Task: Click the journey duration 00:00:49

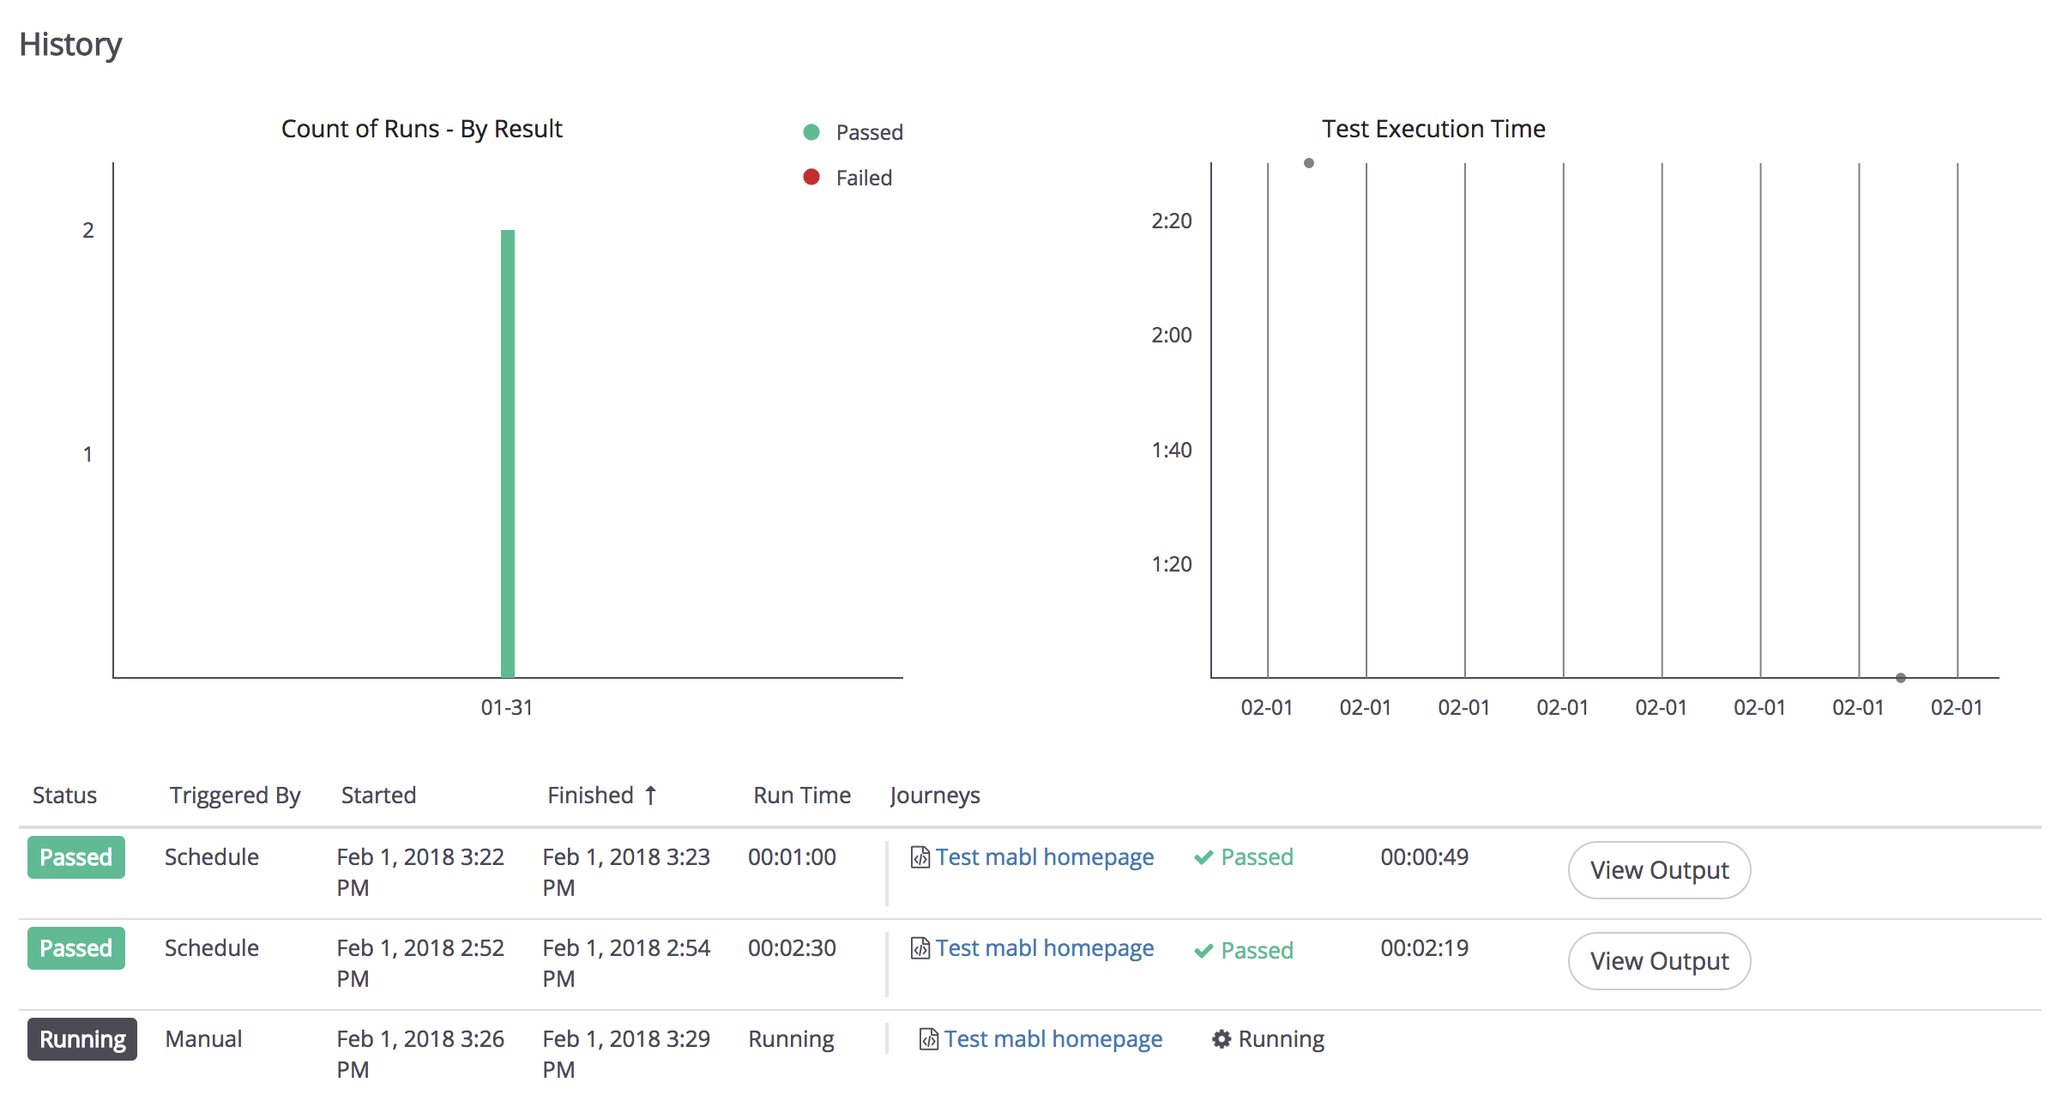Action: tap(1425, 858)
